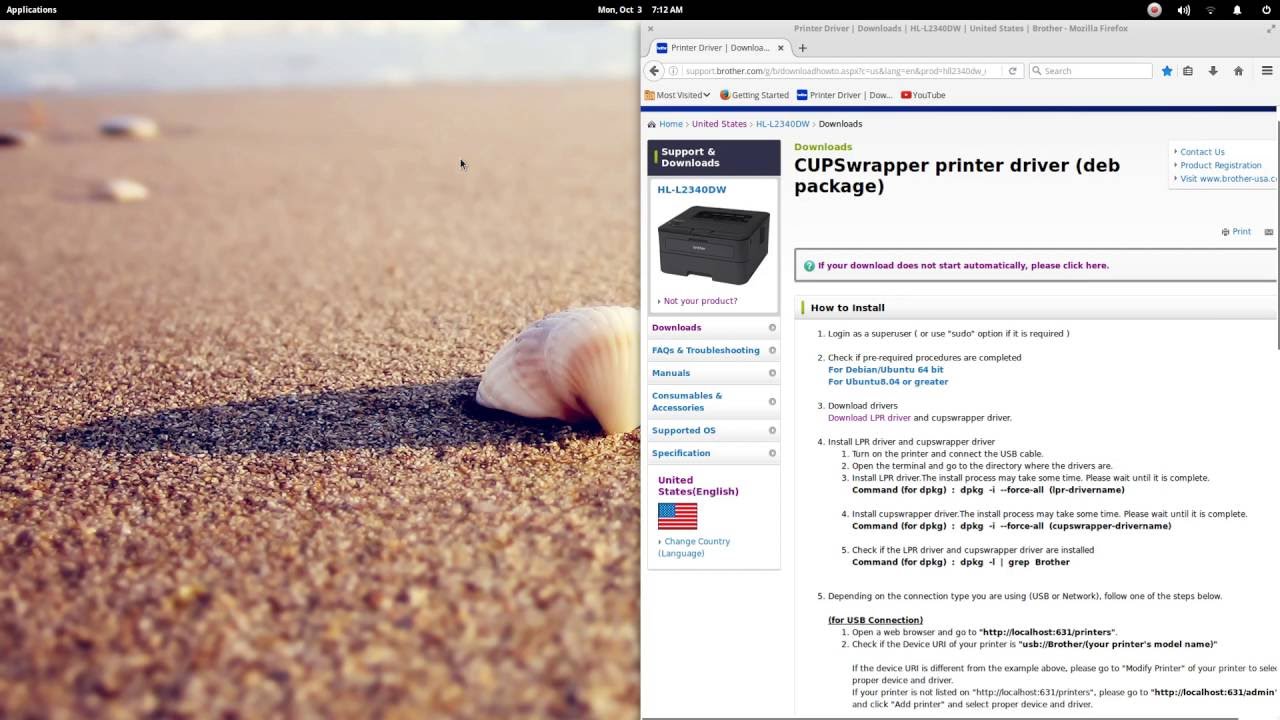Click the How to Install heading
This screenshot has height=720, width=1280.
[x=847, y=308]
